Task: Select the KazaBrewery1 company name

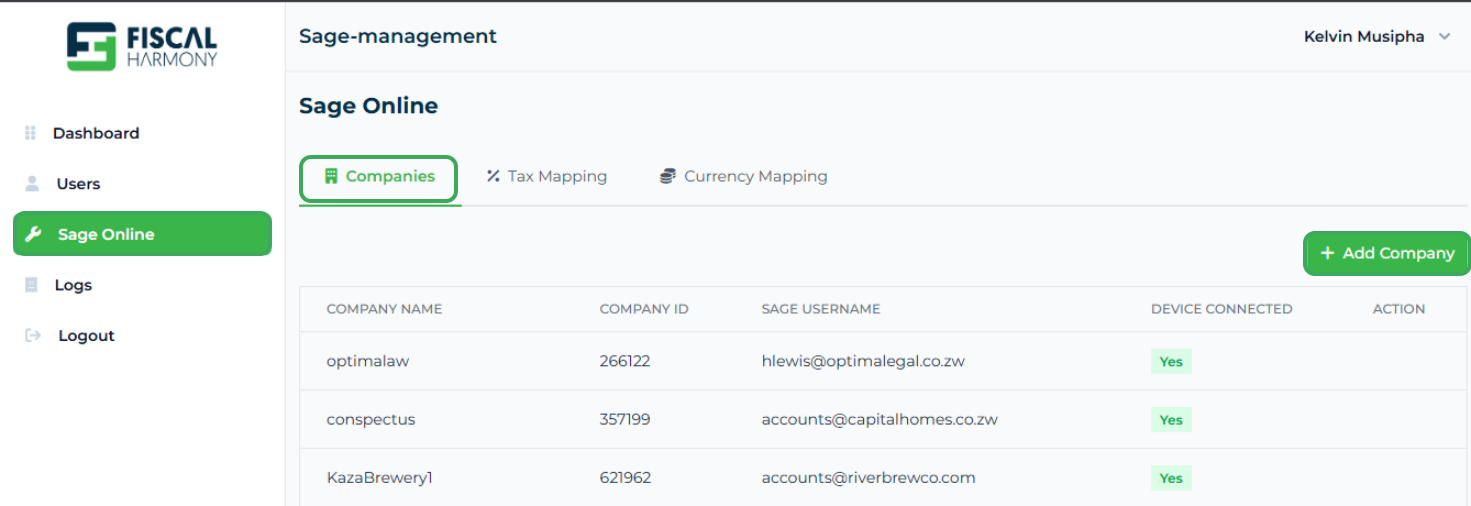Action: [379, 477]
